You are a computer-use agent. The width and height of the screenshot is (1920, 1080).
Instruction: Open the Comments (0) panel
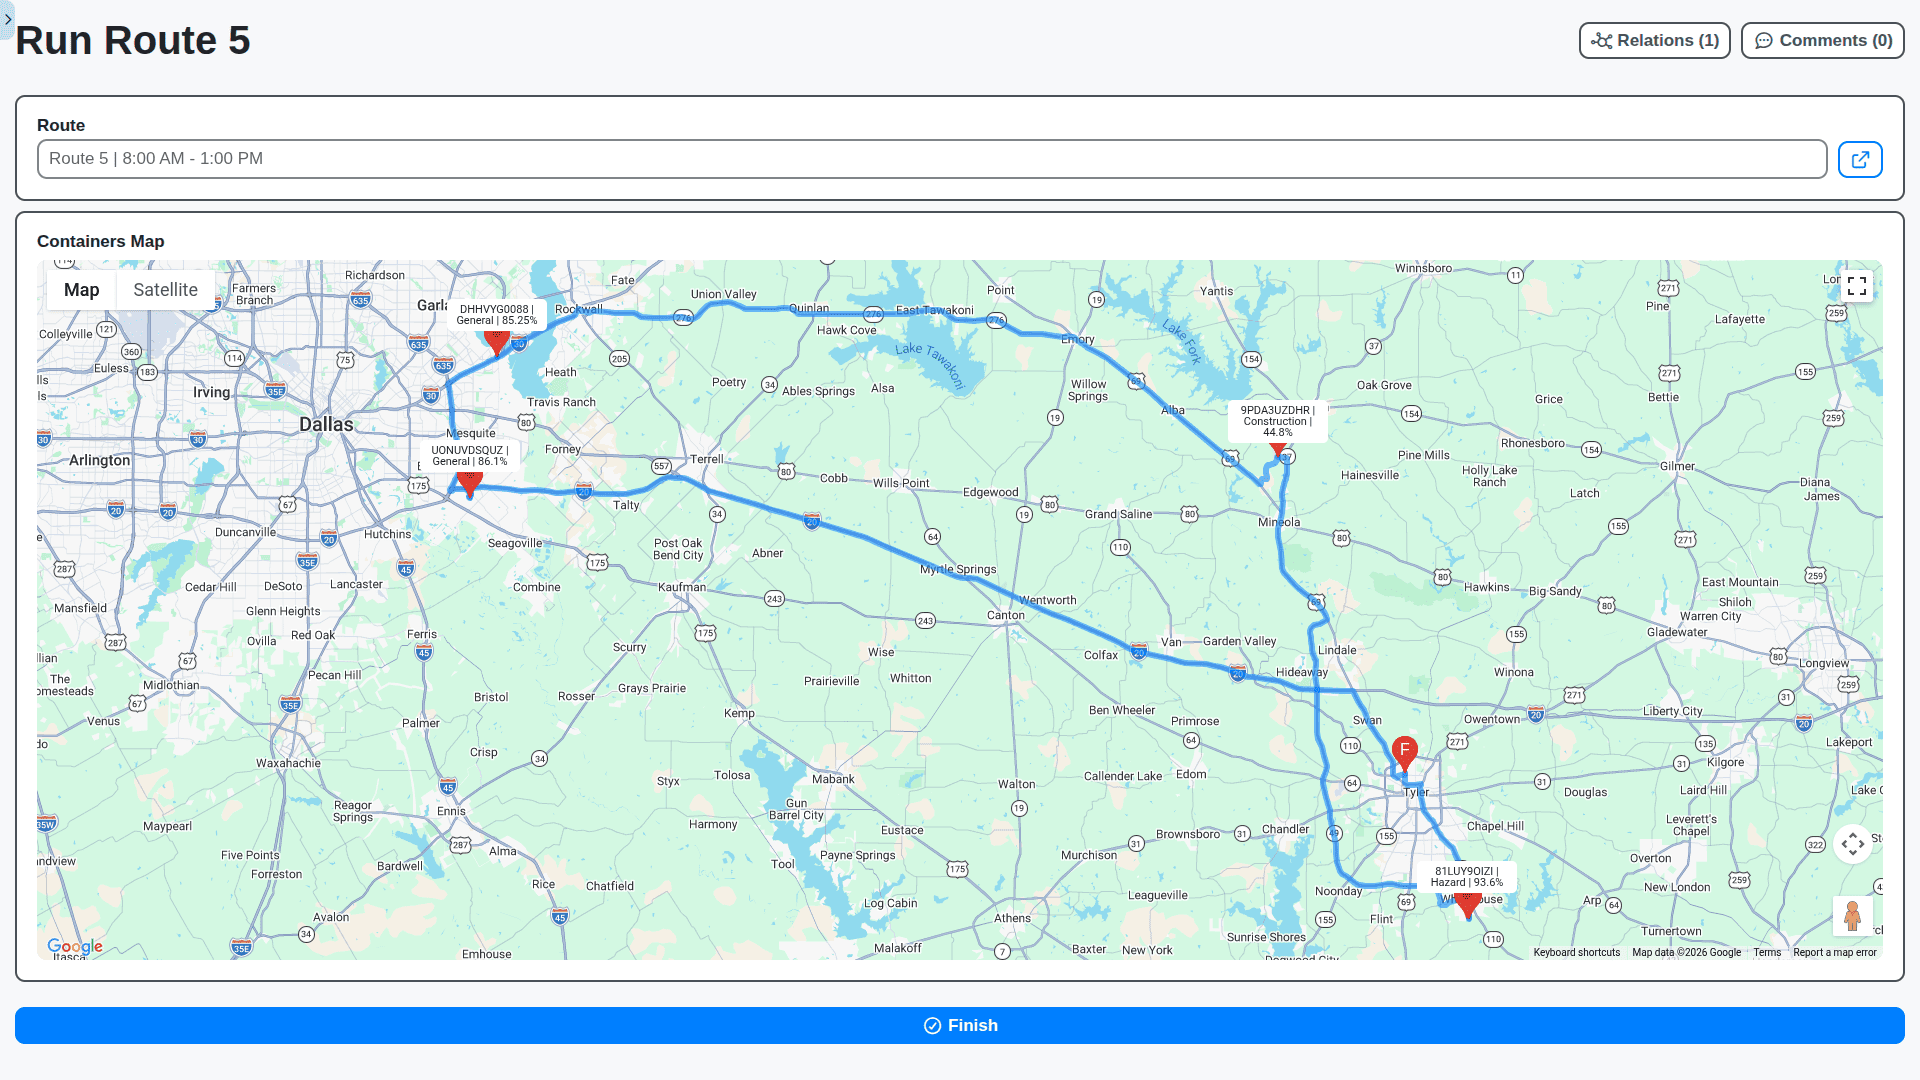pos(1822,40)
